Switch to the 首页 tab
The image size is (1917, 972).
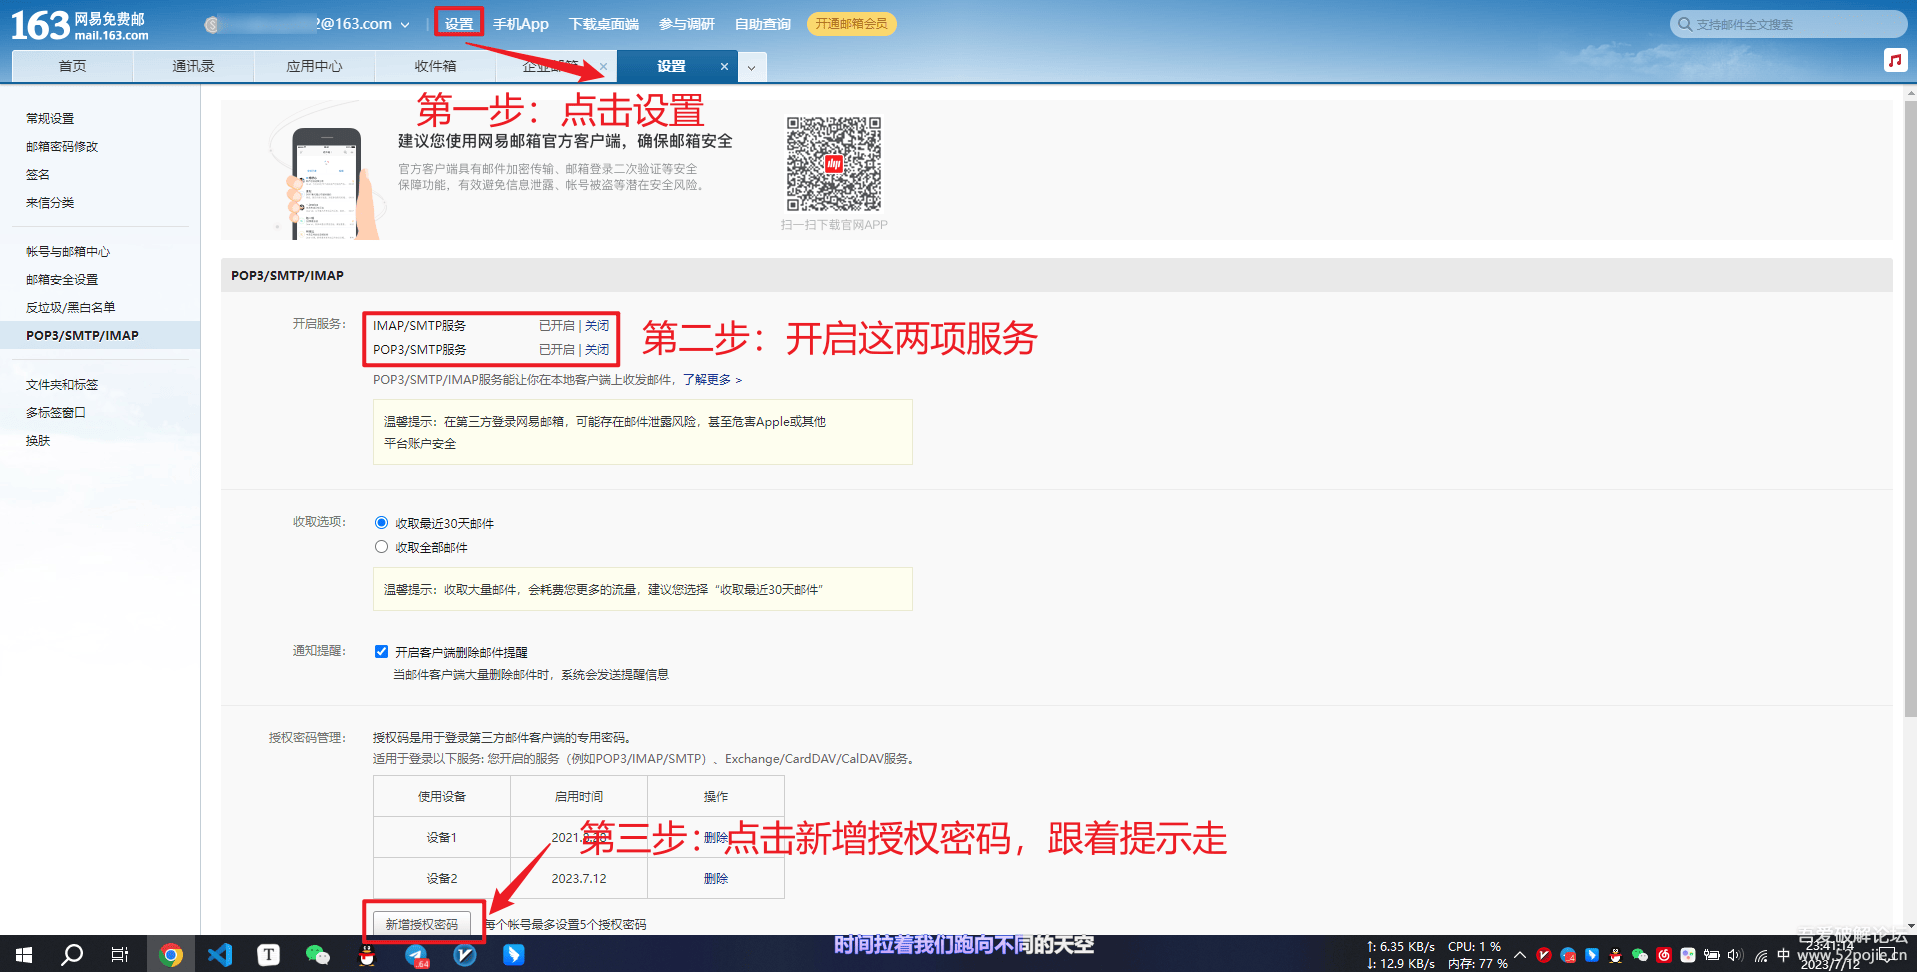point(72,66)
